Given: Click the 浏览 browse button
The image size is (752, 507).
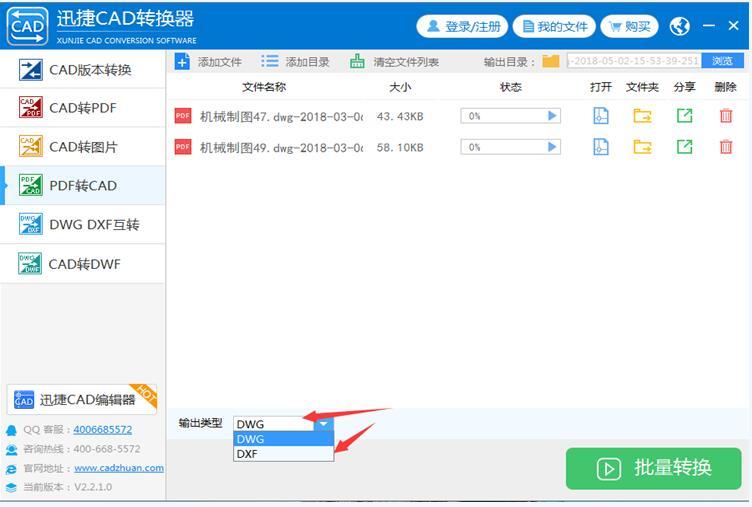Looking at the screenshot, I should (722, 61).
